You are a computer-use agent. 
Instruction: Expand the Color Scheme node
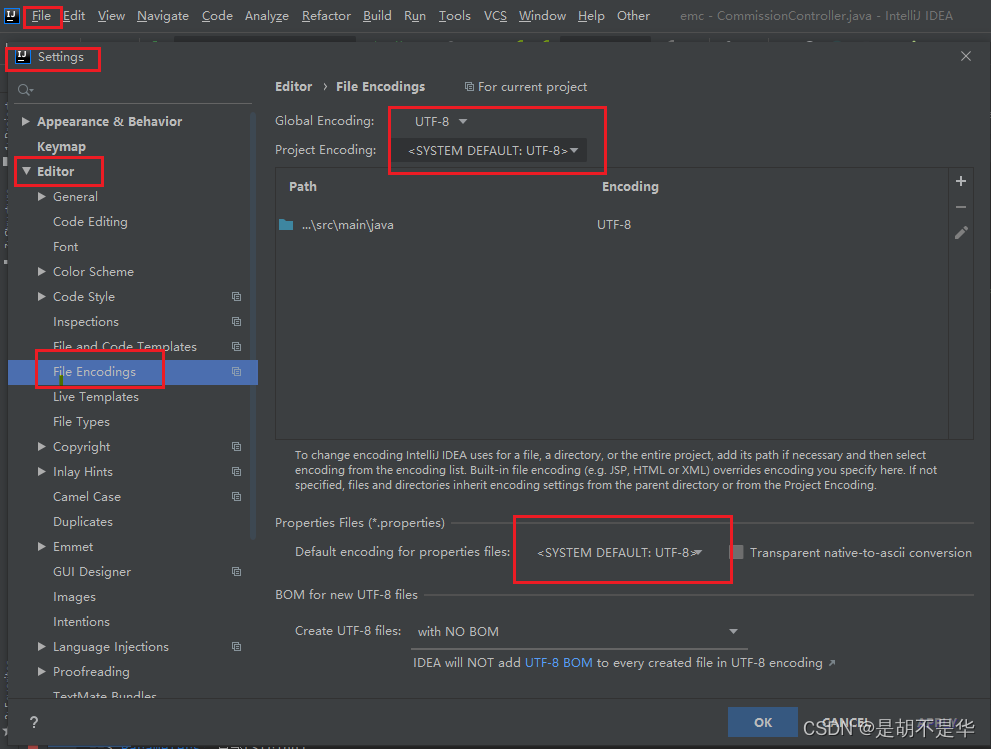point(42,272)
